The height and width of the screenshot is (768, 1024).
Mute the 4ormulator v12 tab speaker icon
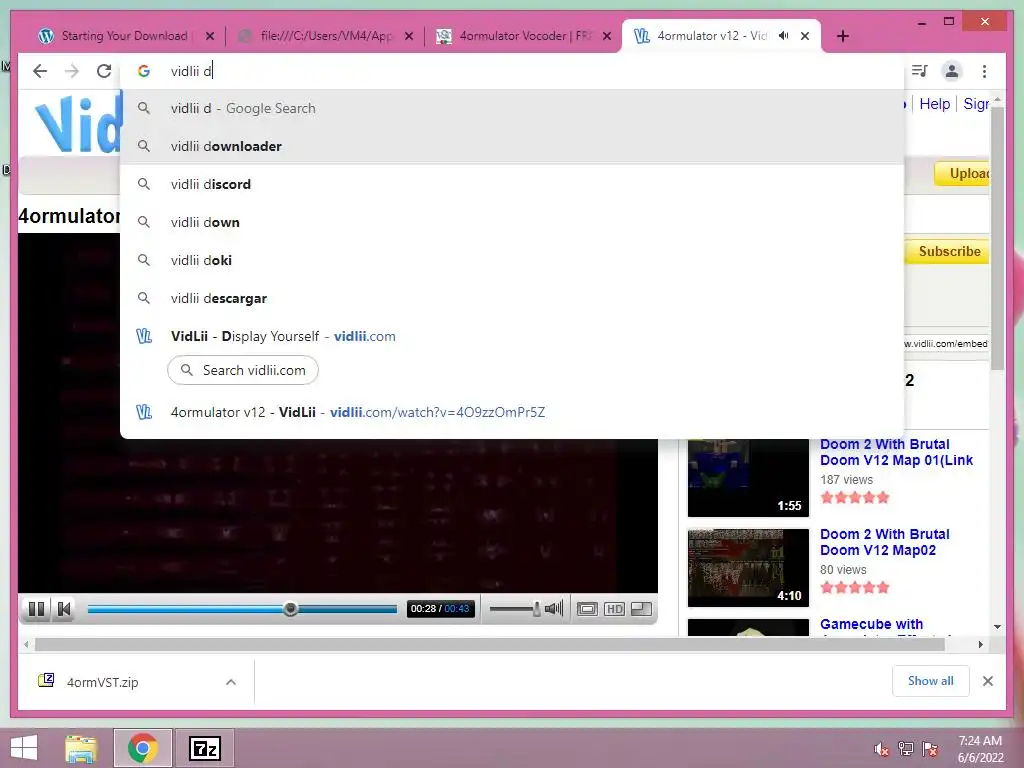tap(784, 36)
